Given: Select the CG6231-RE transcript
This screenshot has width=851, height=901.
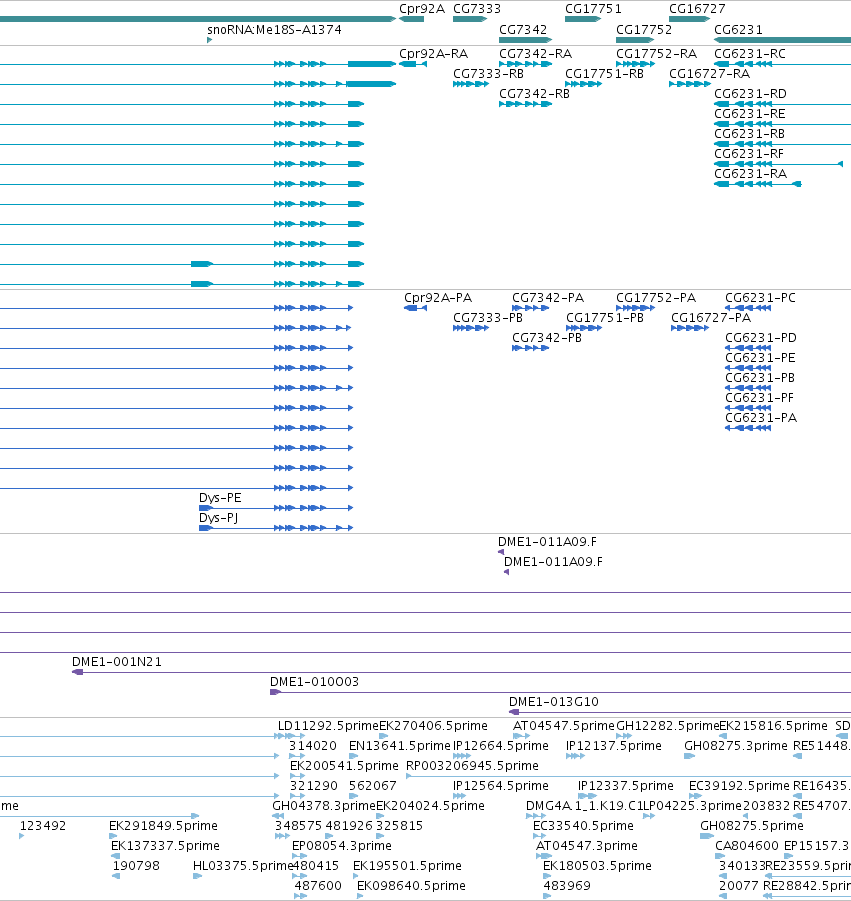Looking at the screenshot, I should tap(782, 124).
